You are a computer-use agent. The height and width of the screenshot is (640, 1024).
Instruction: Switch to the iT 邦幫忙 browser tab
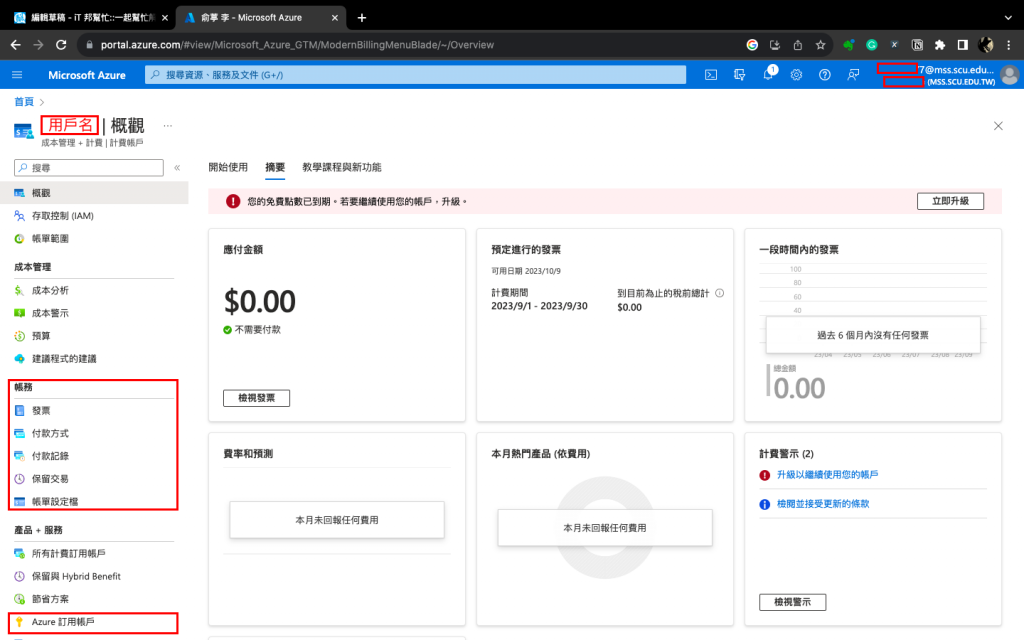tap(91, 18)
